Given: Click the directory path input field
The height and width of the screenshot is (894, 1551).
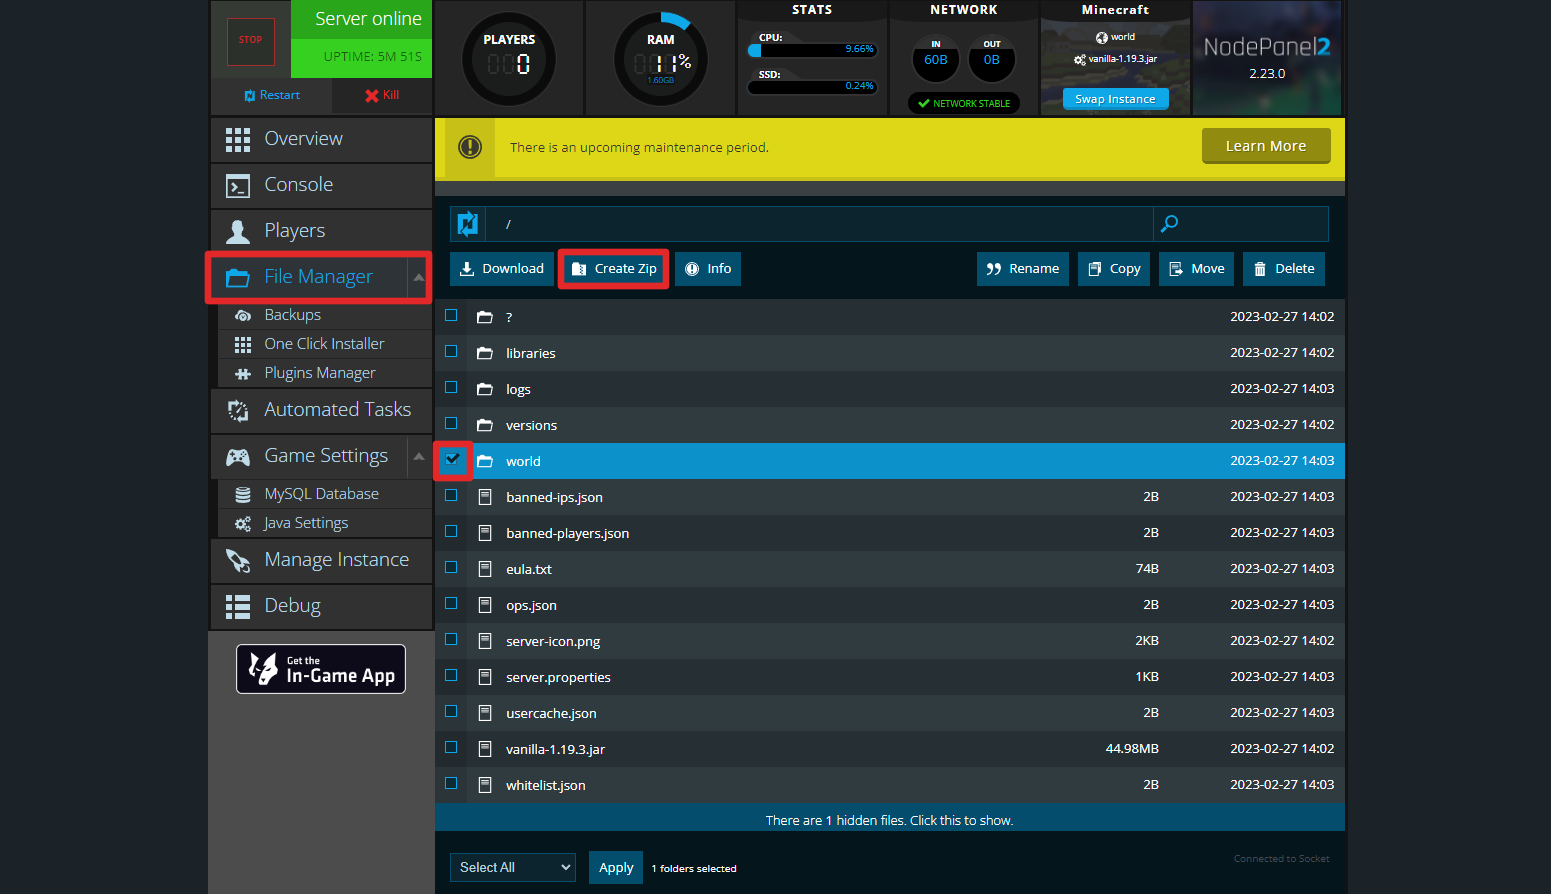Looking at the screenshot, I should tap(818, 224).
